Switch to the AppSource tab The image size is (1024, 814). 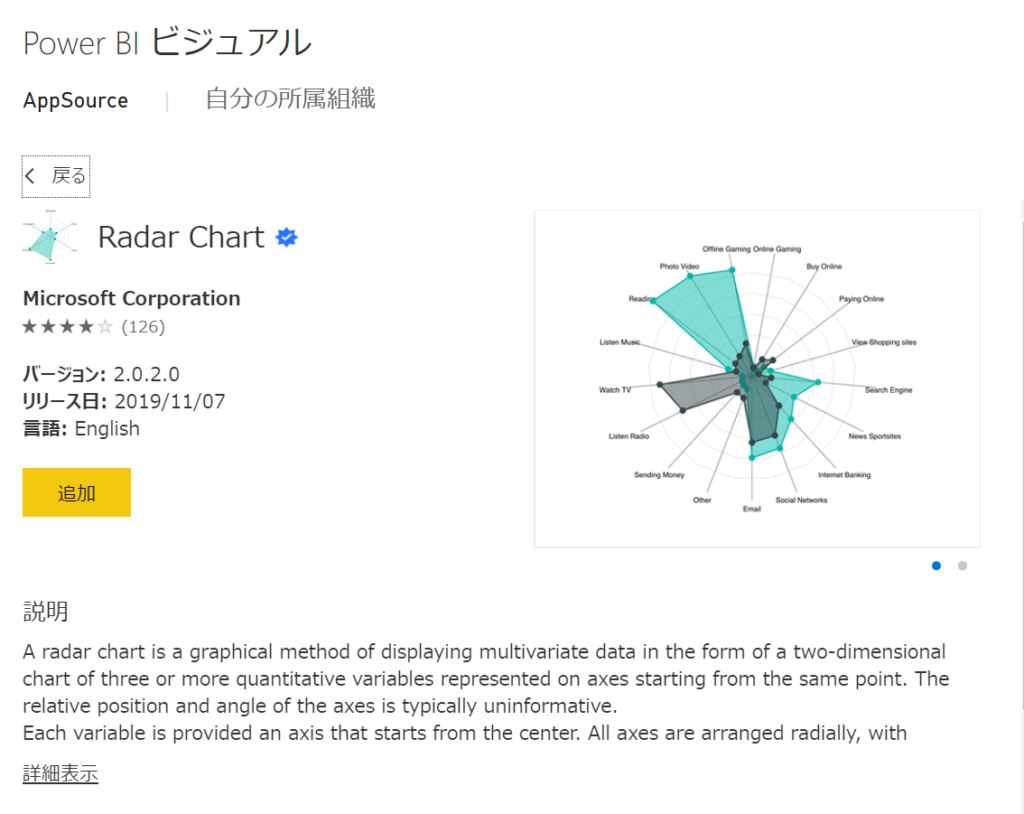click(x=75, y=100)
